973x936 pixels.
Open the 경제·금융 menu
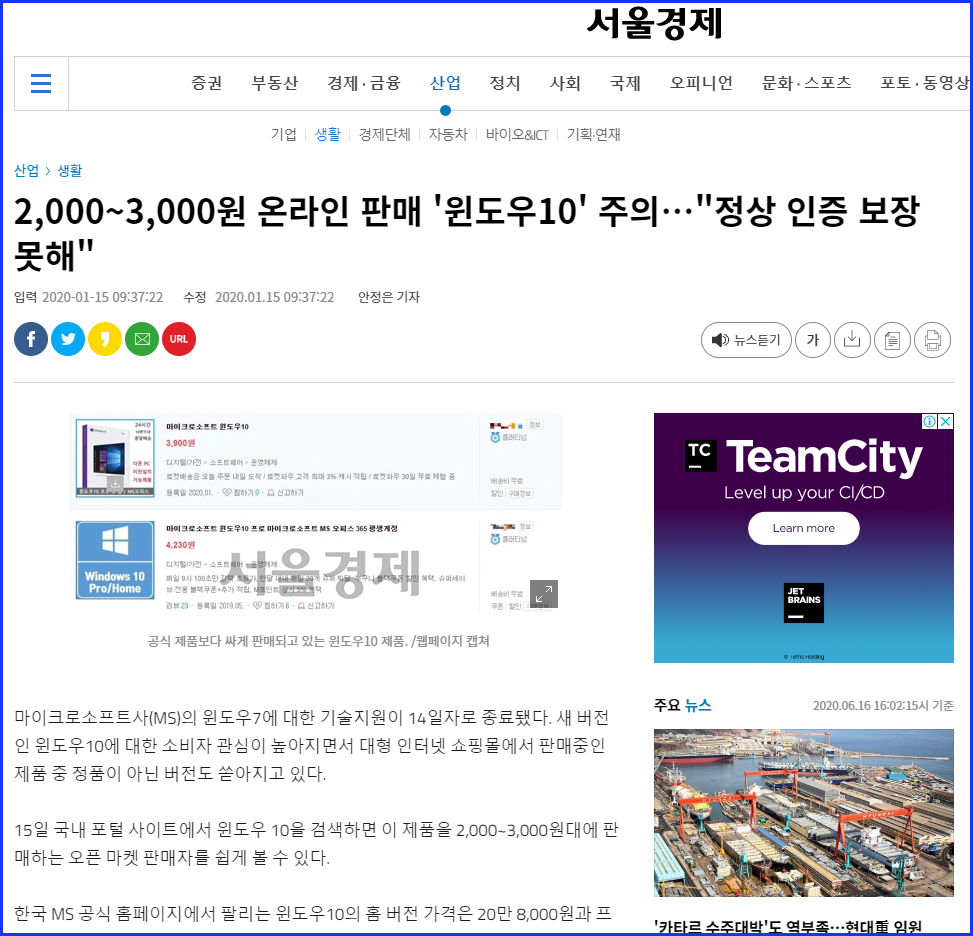click(x=364, y=83)
